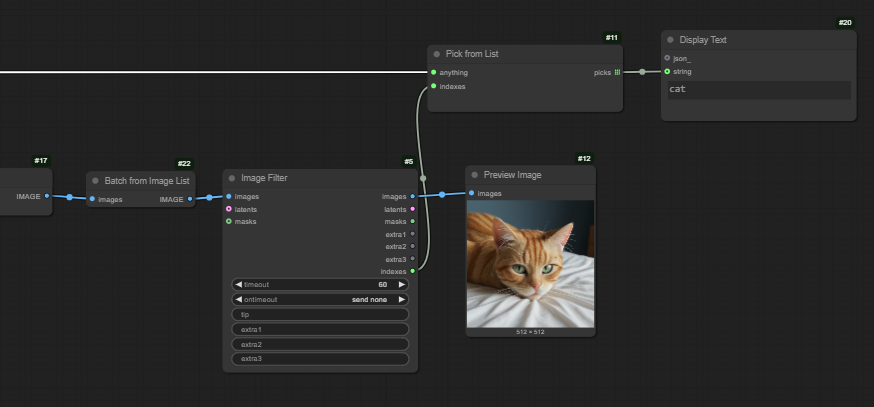Image resolution: width=874 pixels, height=407 pixels.
Task: Click the #22 node ID badge
Action: [184, 163]
